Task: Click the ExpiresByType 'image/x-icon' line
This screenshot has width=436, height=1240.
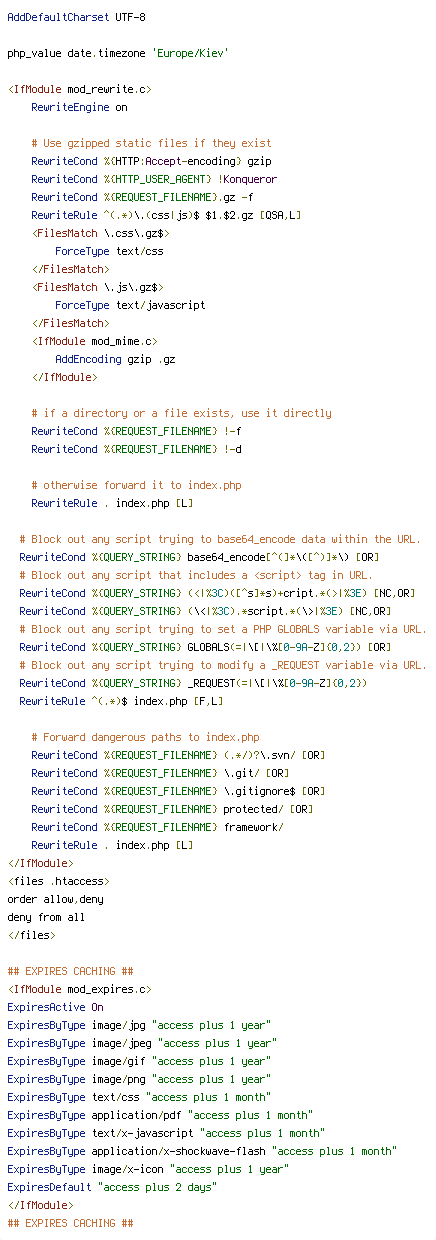Action: click(x=148, y=1169)
